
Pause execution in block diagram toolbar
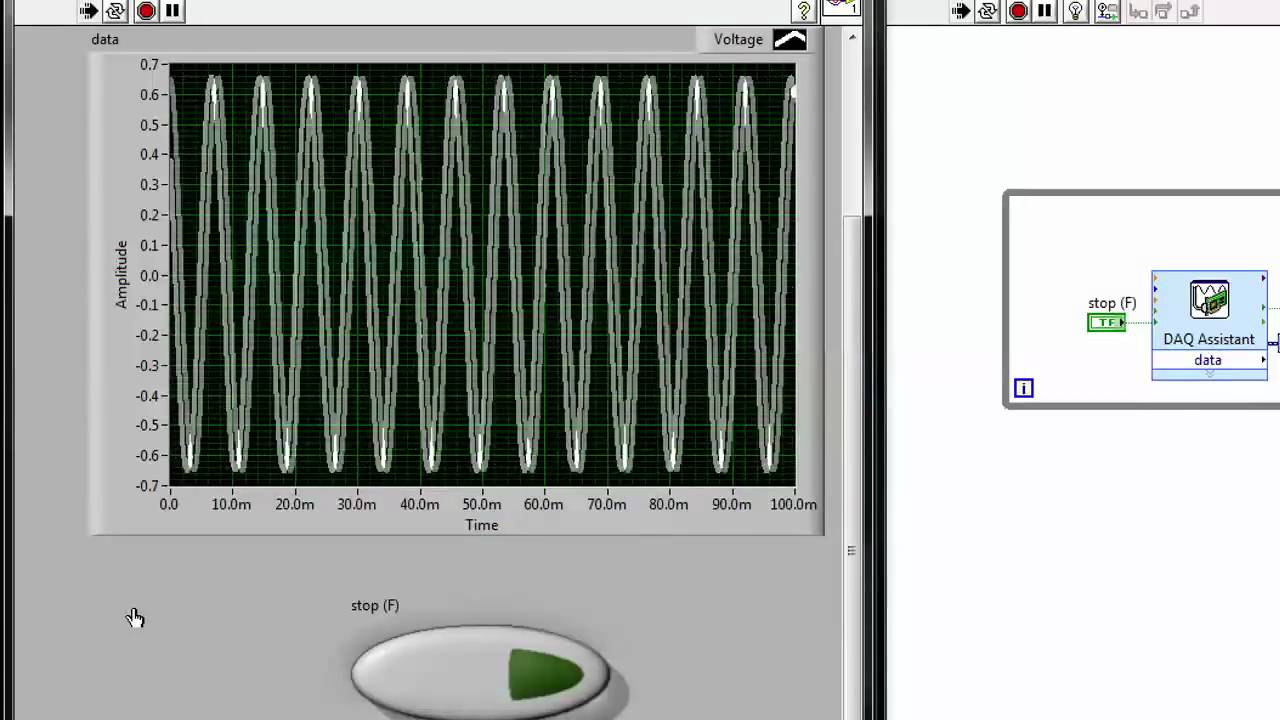[x=1044, y=11]
